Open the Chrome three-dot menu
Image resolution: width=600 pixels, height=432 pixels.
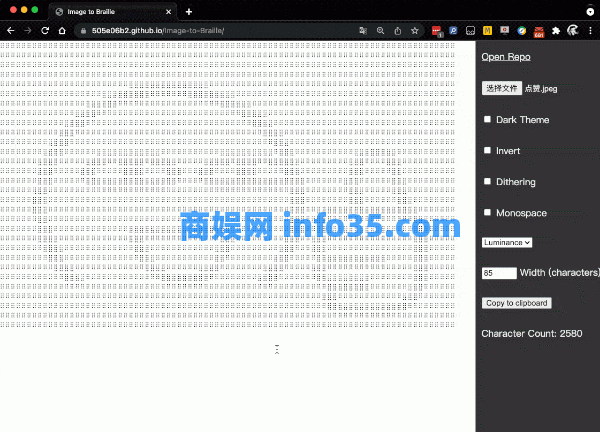(590, 31)
